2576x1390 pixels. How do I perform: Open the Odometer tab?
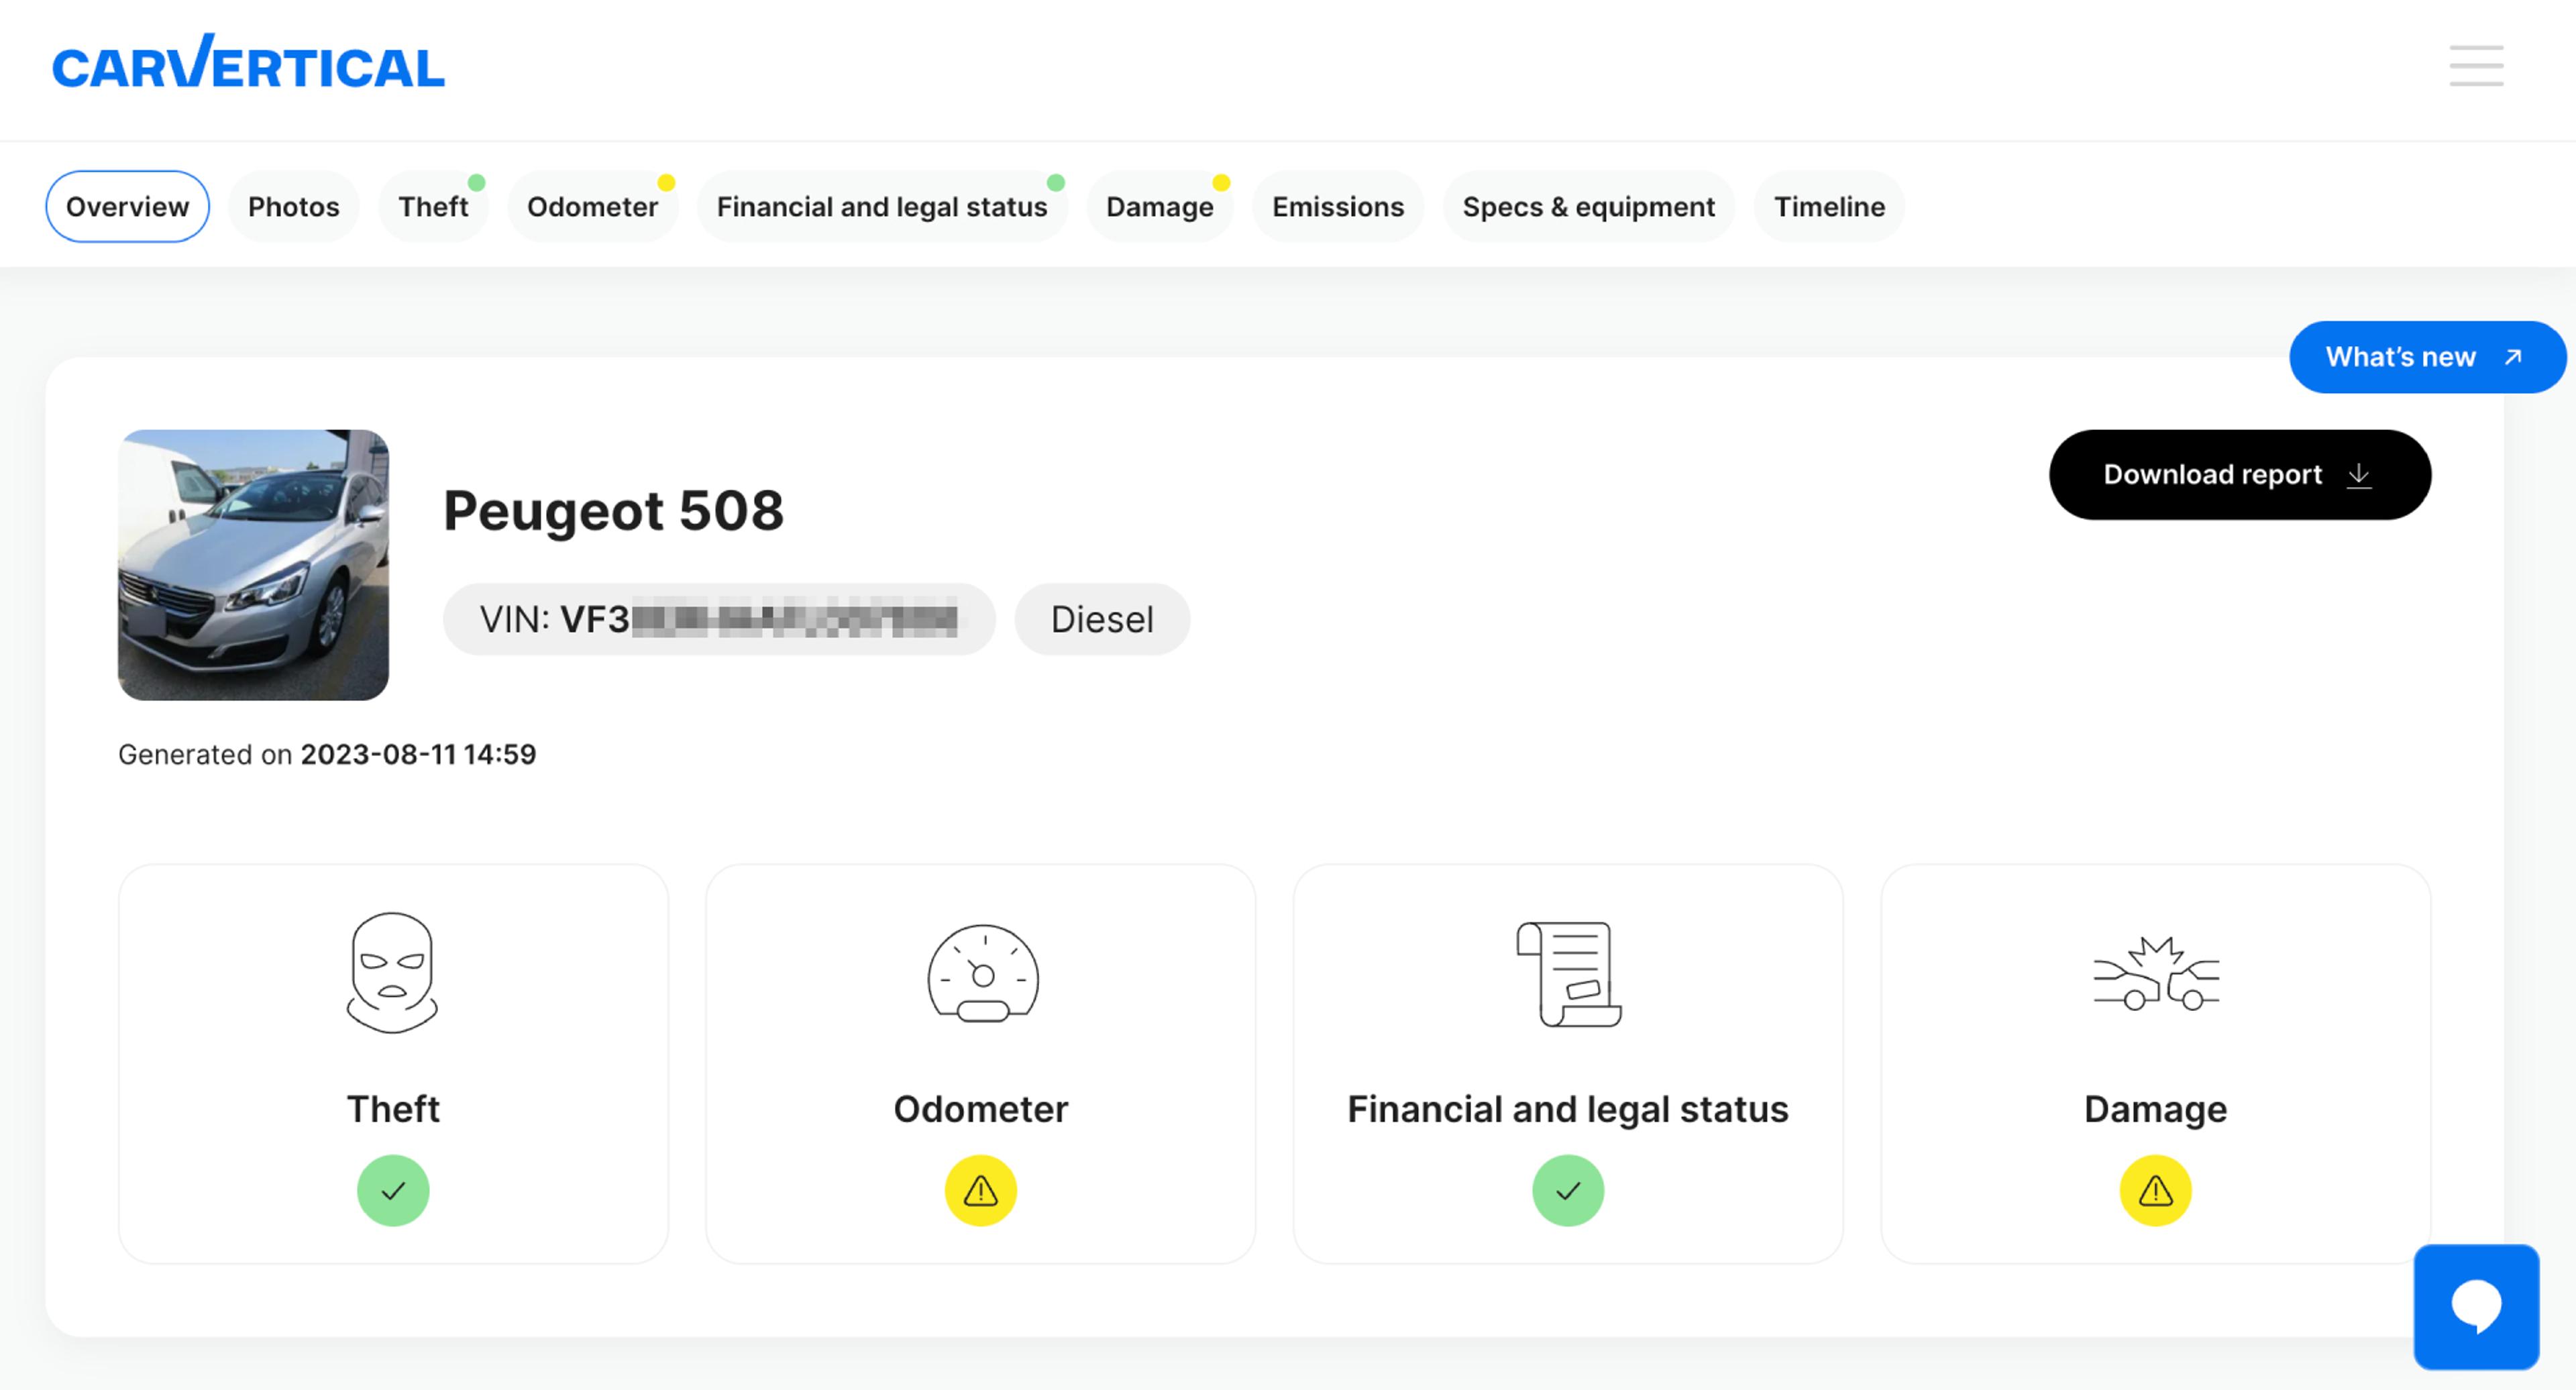592,207
